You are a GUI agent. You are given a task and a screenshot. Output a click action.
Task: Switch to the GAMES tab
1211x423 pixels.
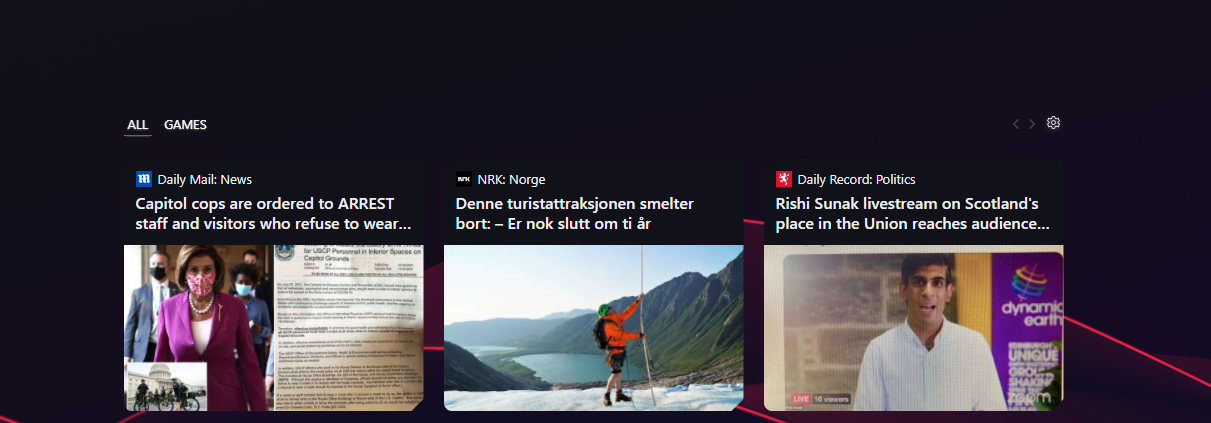(185, 125)
